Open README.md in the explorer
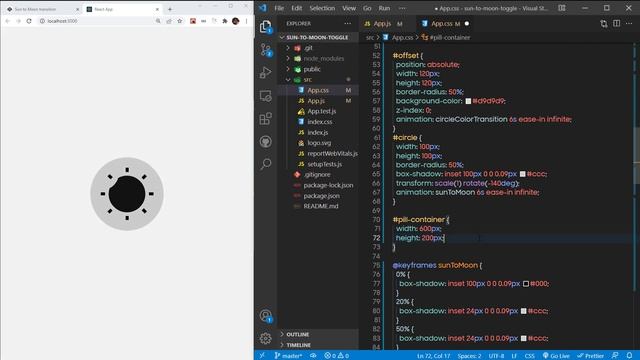 (x=321, y=206)
